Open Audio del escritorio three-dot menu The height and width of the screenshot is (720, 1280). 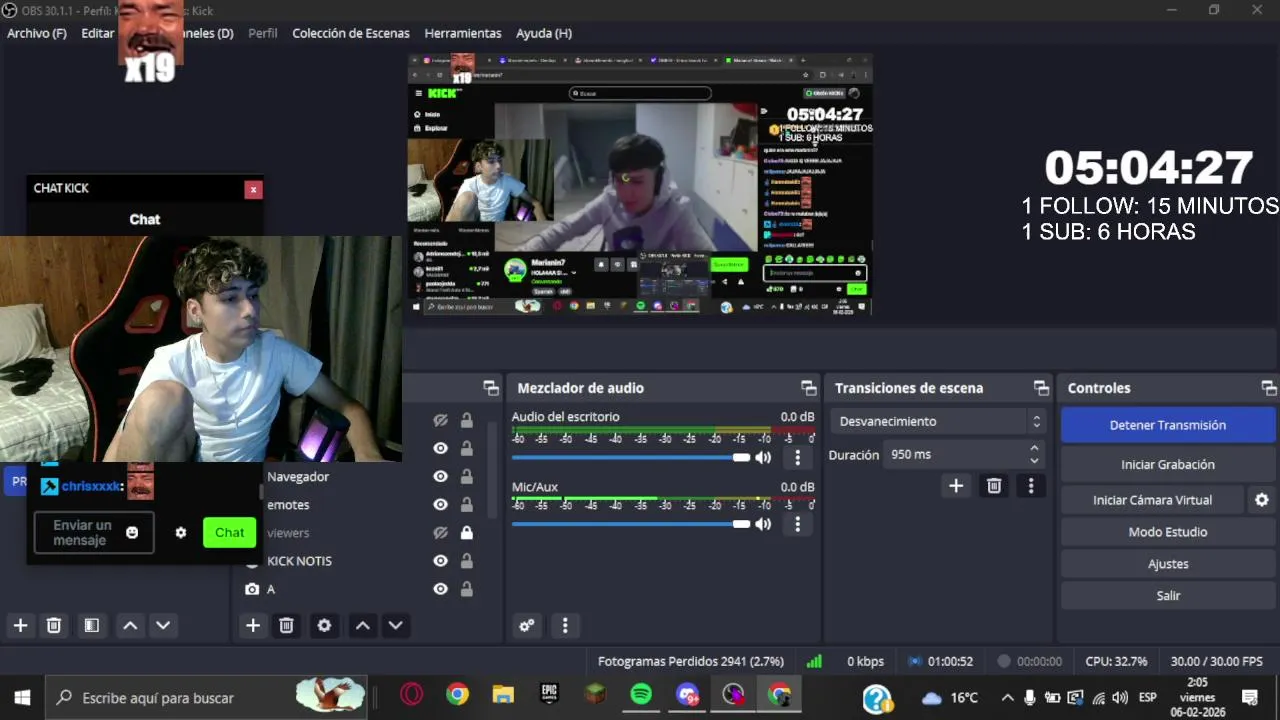[797, 457]
